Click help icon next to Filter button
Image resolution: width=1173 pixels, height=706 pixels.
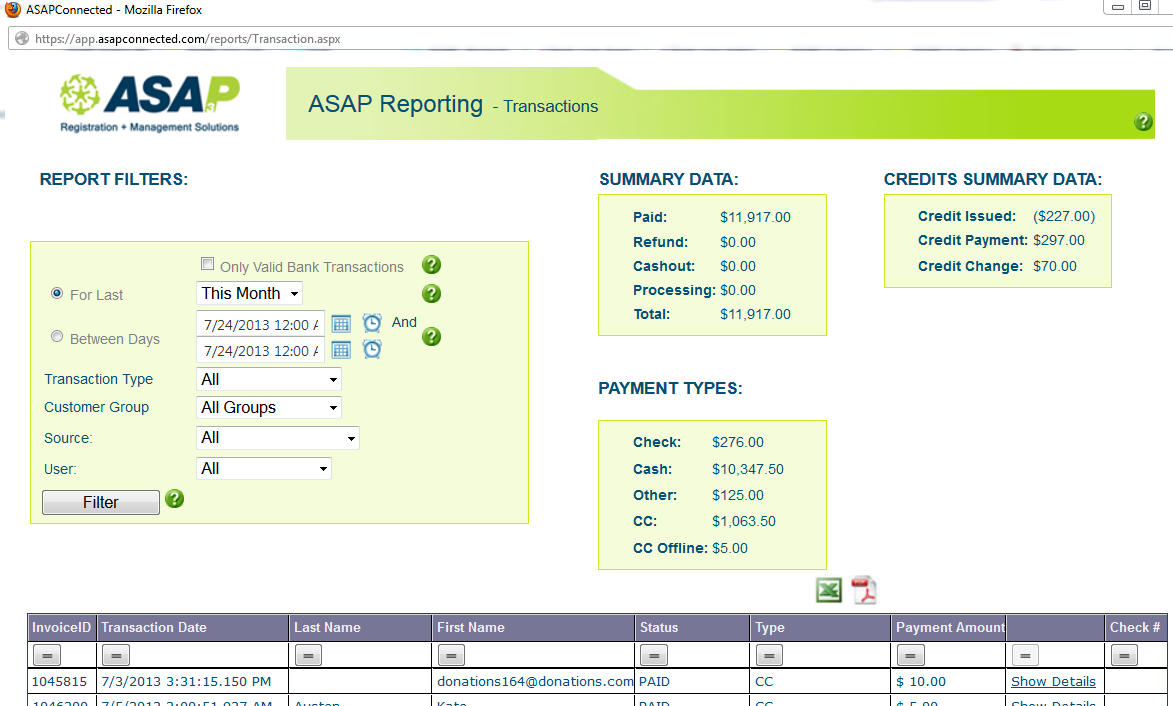(x=175, y=498)
